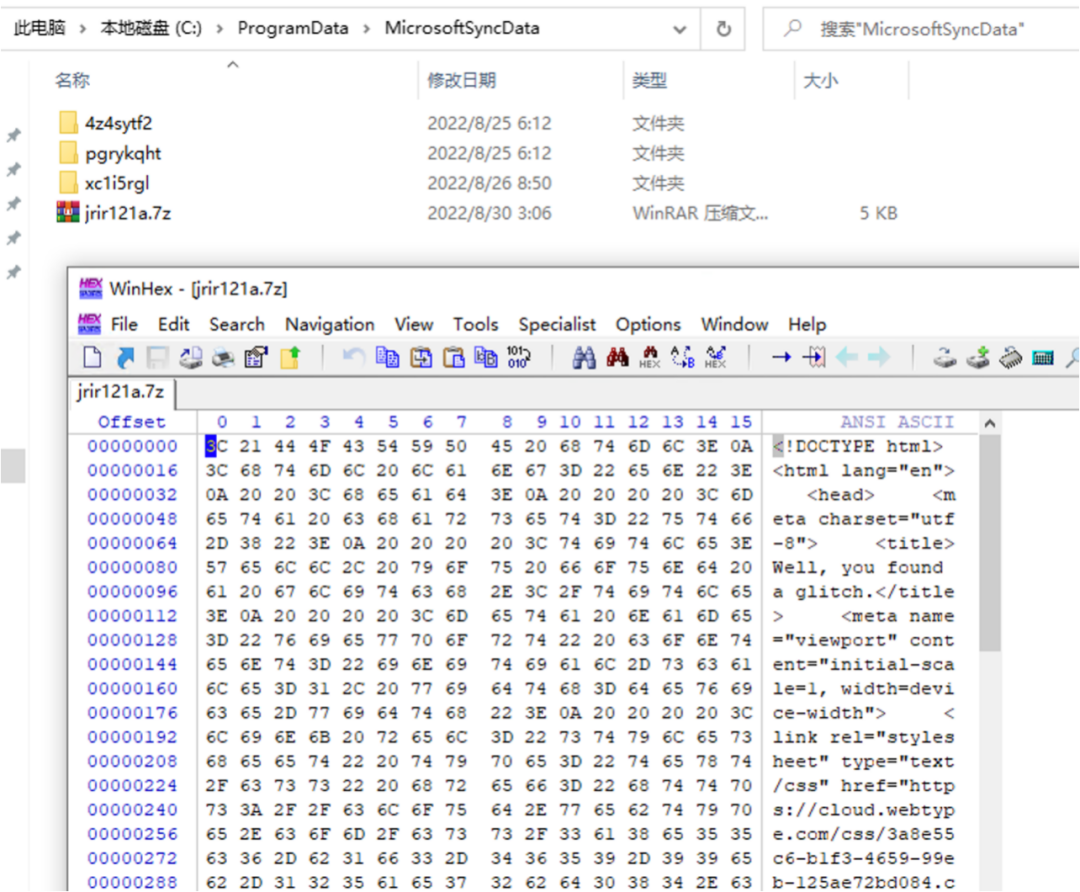Image resolution: width=1080 pixels, height=892 pixels.
Task: Click offset row 00000016
Action: coord(132,470)
